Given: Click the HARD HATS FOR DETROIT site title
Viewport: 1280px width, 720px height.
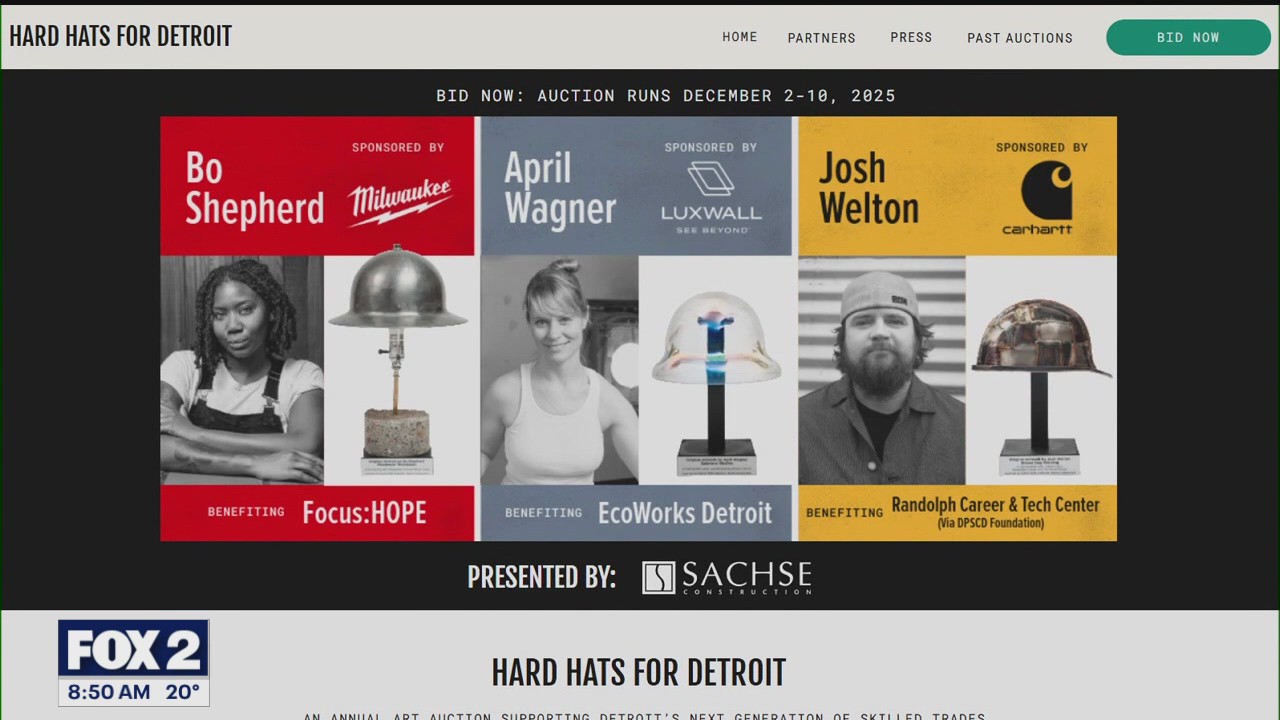Looking at the screenshot, I should coord(120,36).
